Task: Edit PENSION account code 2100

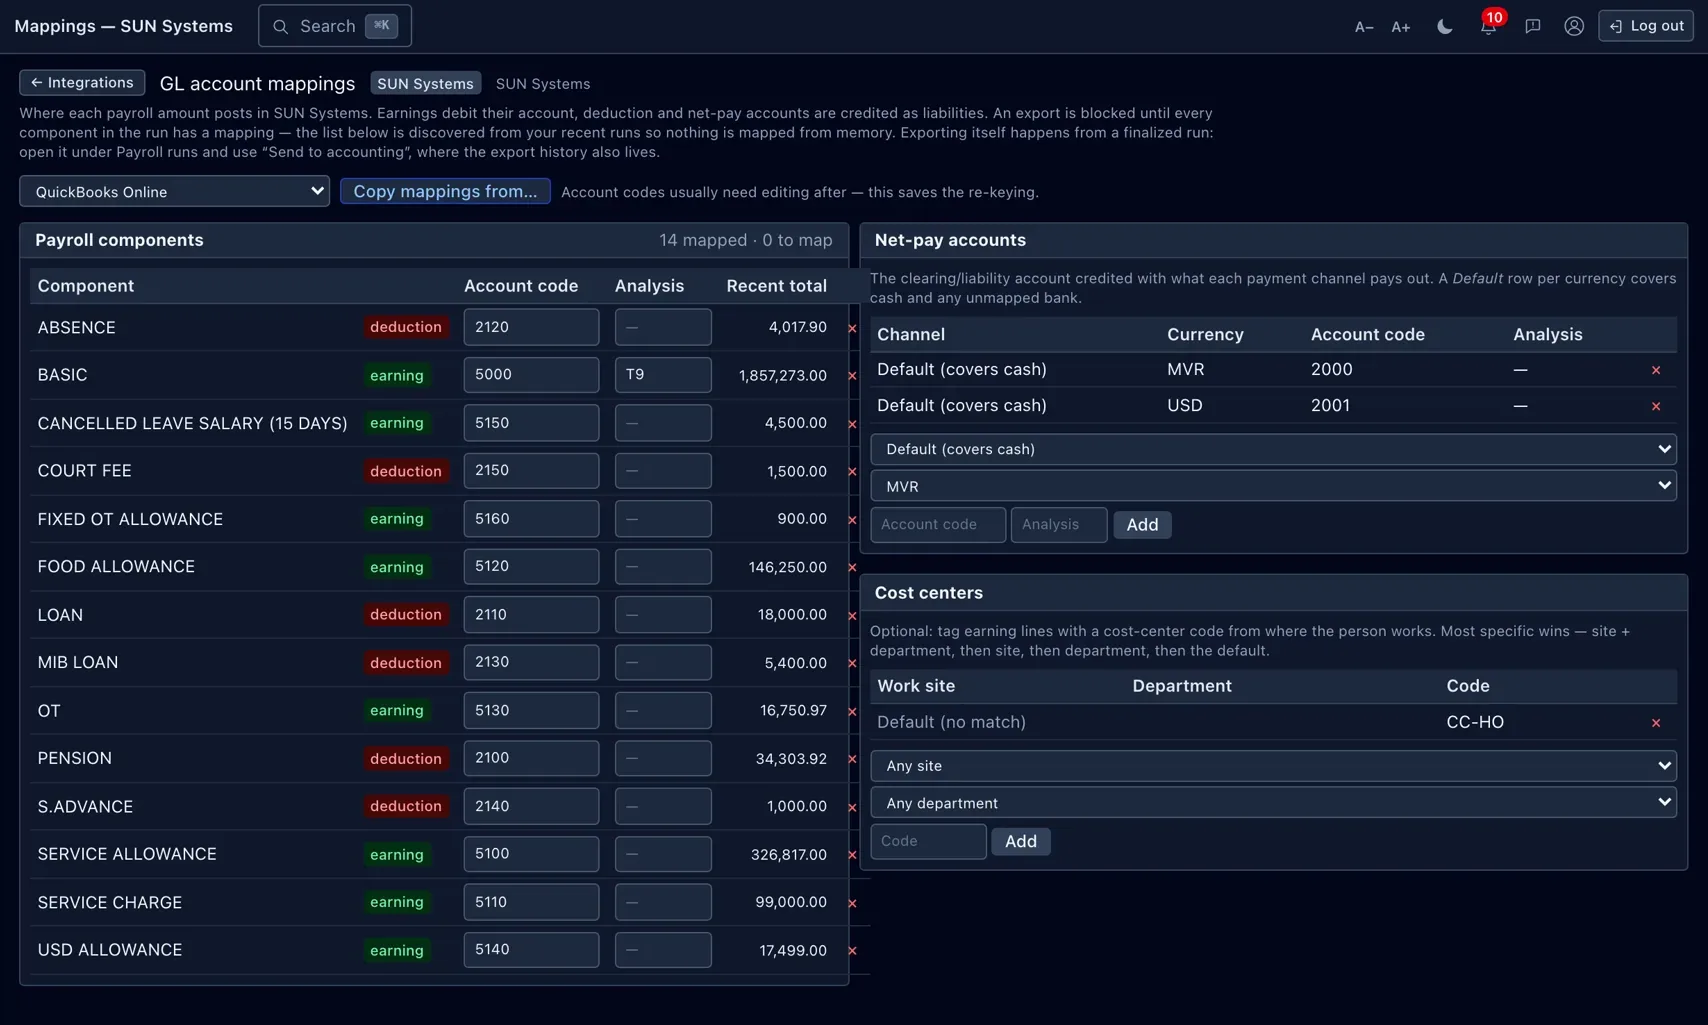Action: pyautogui.click(x=531, y=758)
